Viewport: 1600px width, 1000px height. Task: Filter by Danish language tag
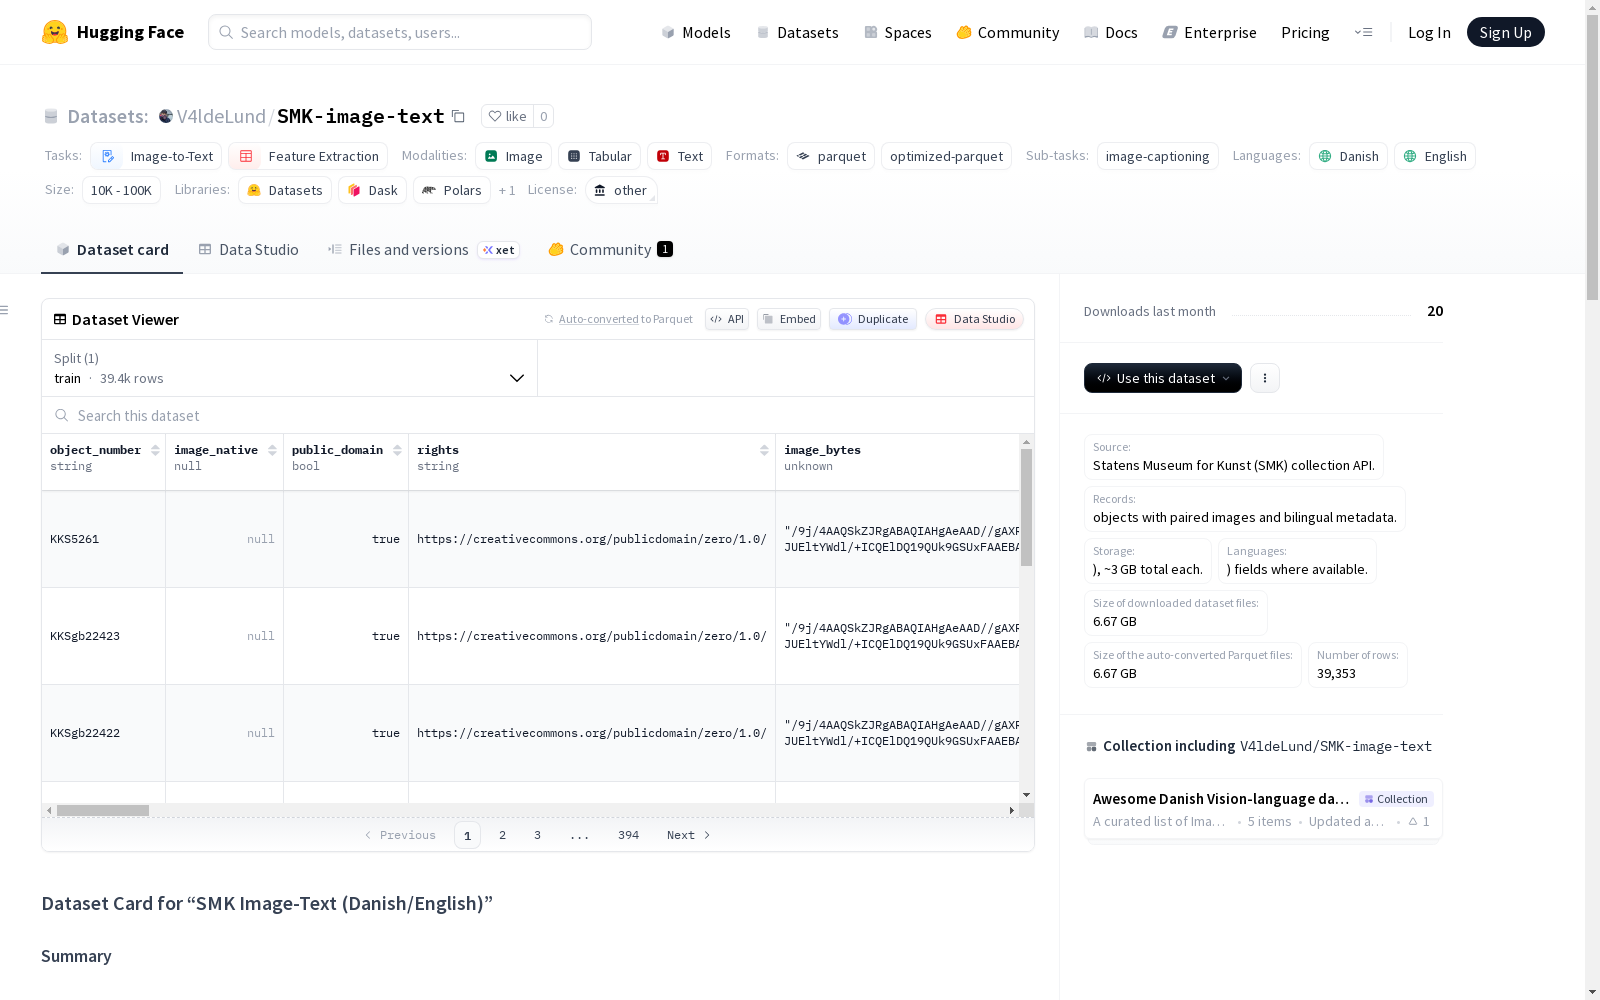[1348, 156]
